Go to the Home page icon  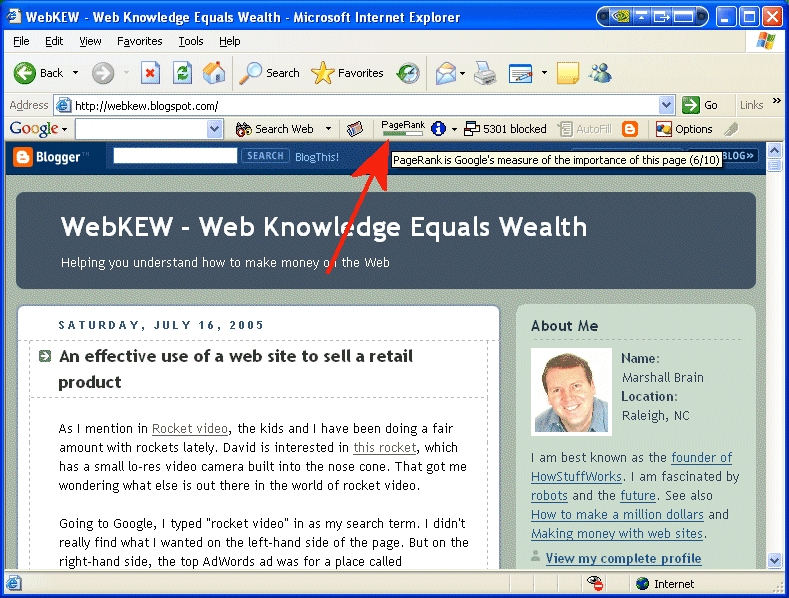coord(214,73)
